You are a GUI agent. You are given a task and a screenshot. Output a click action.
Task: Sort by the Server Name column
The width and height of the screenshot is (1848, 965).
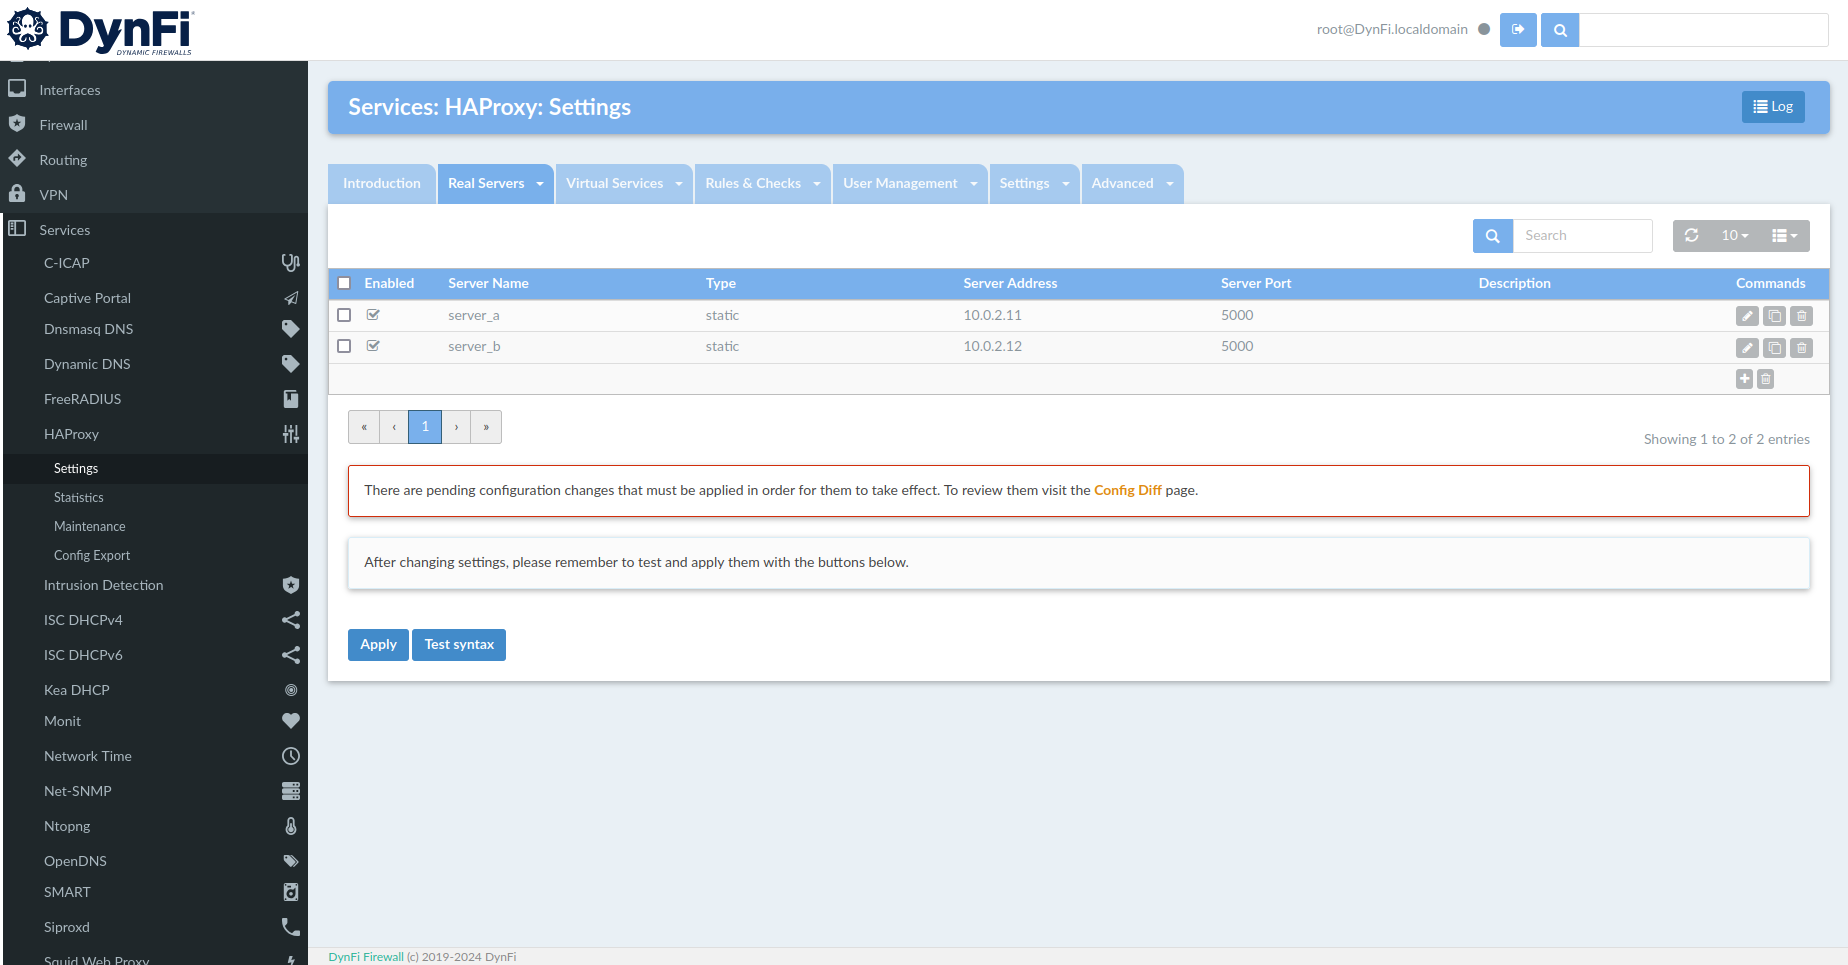pyautogui.click(x=488, y=283)
